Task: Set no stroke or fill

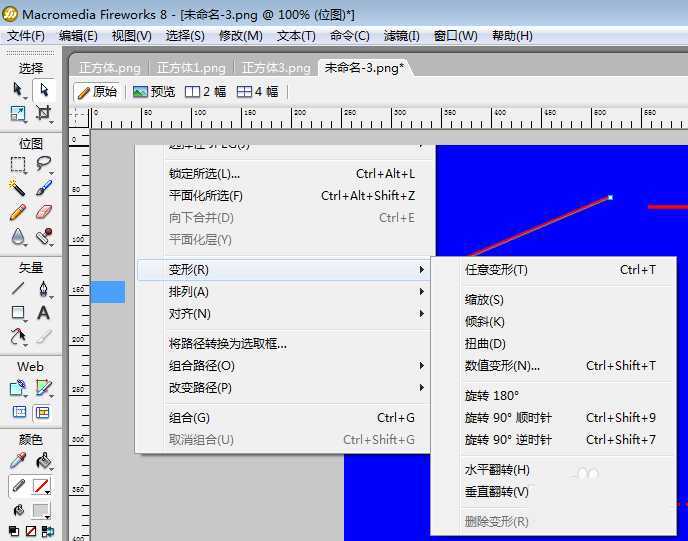Action: click(x=31, y=531)
